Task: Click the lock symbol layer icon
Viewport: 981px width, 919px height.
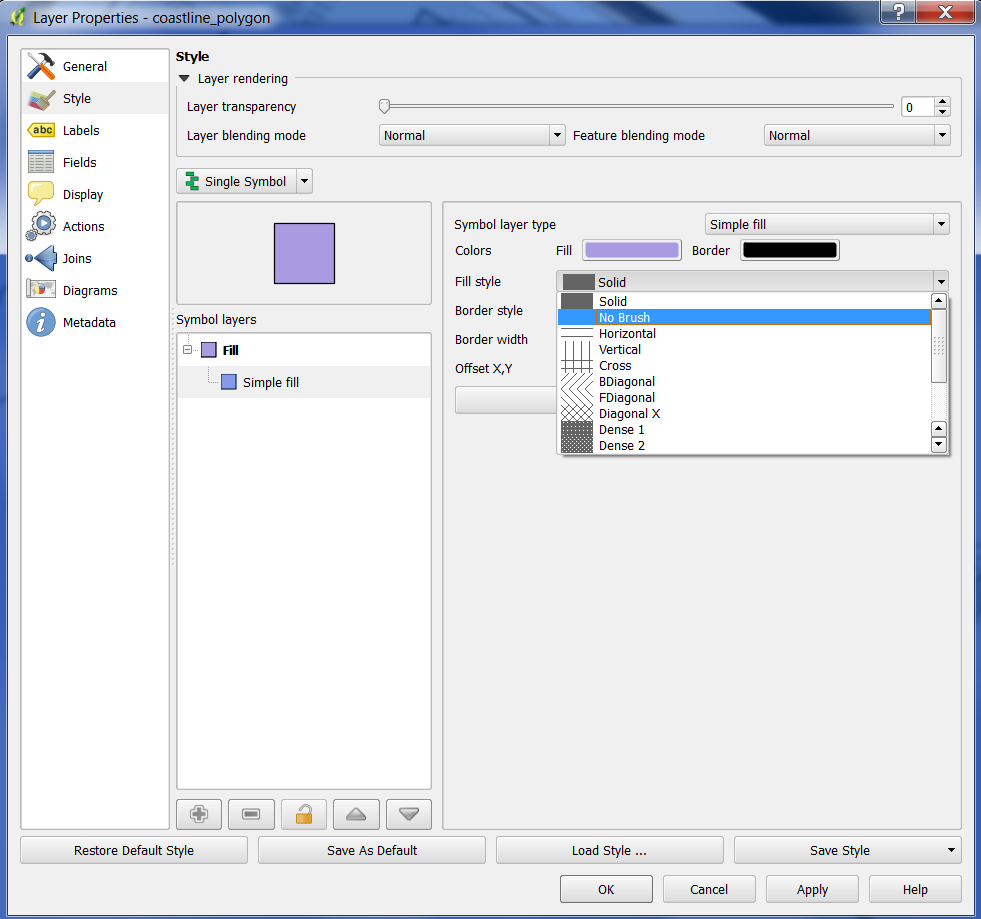Action: click(303, 814)
